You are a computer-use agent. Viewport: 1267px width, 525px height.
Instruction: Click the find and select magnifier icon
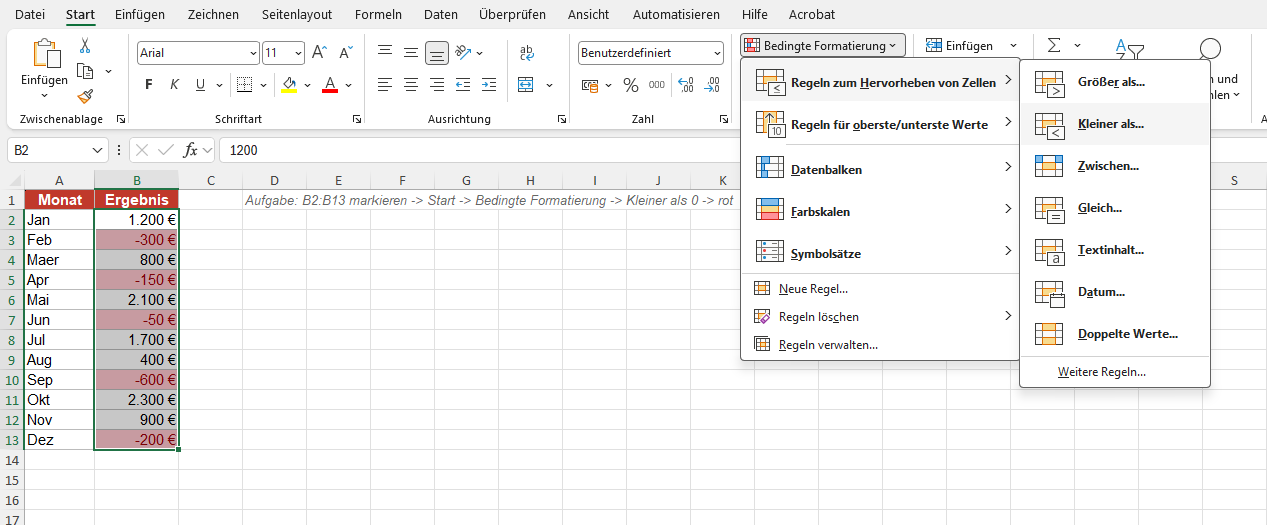coord(1210,51)
